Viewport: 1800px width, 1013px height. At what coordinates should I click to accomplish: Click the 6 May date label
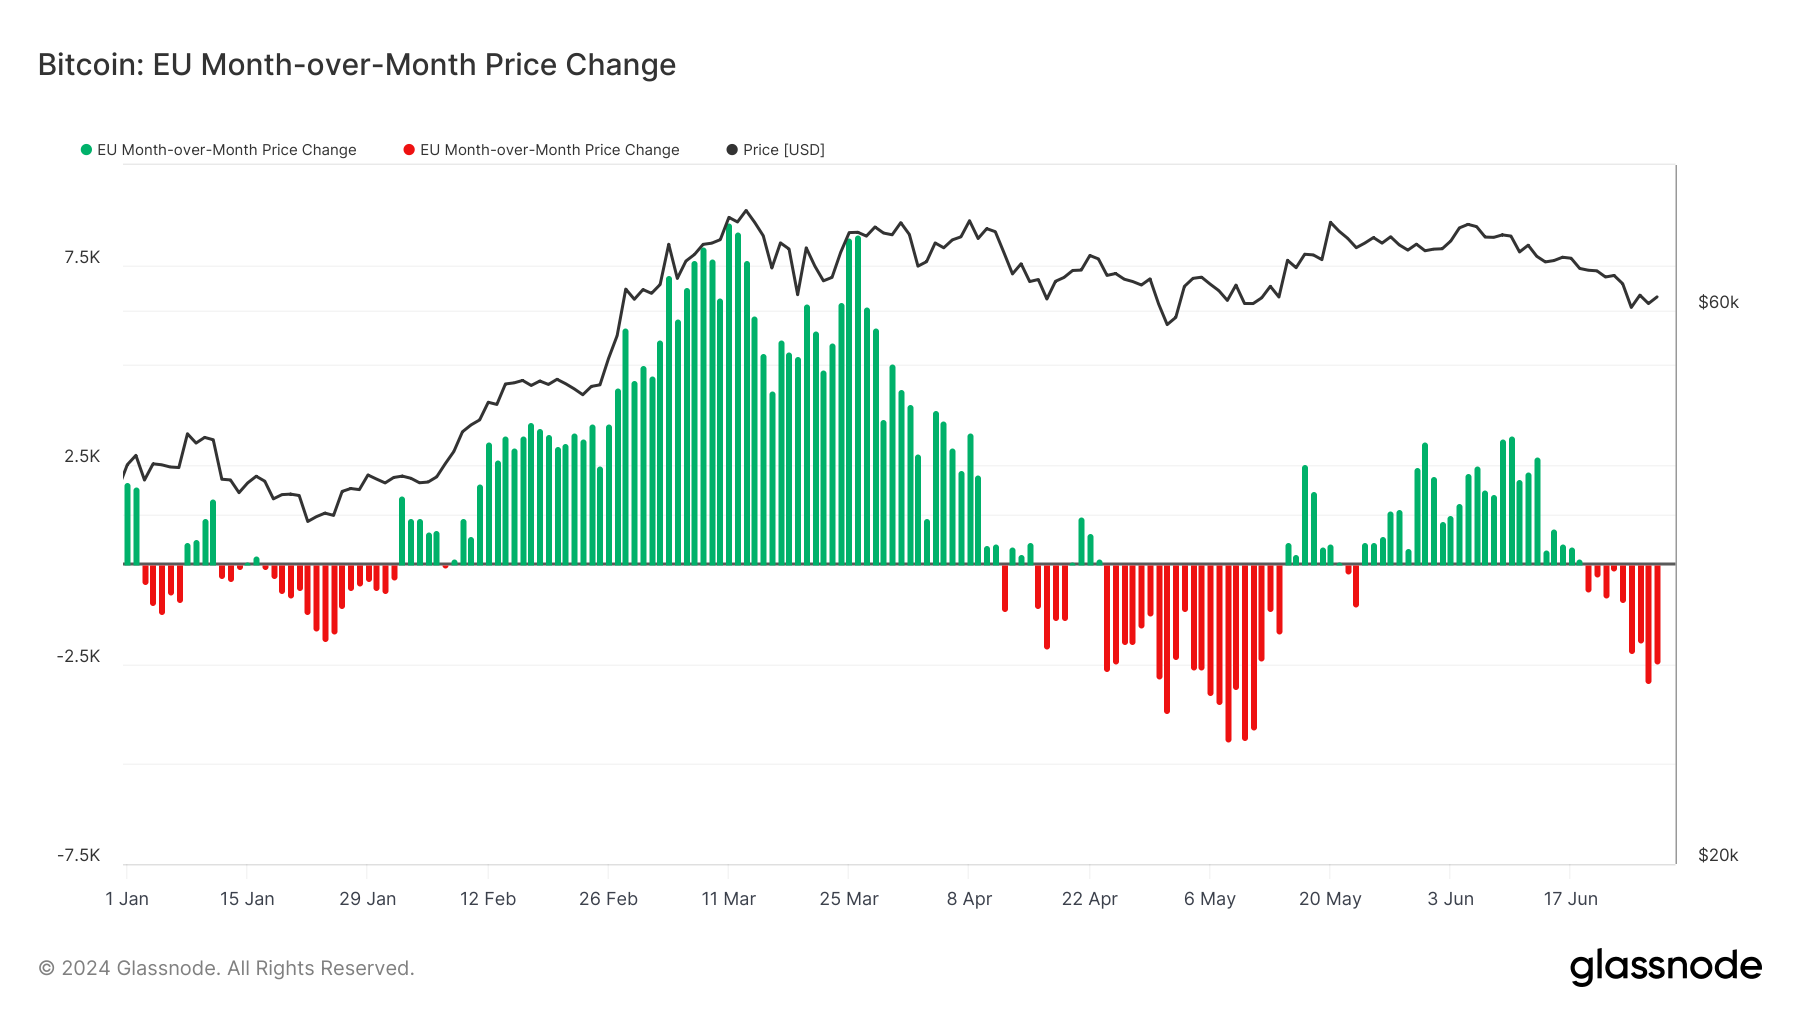coord(1209,899)
